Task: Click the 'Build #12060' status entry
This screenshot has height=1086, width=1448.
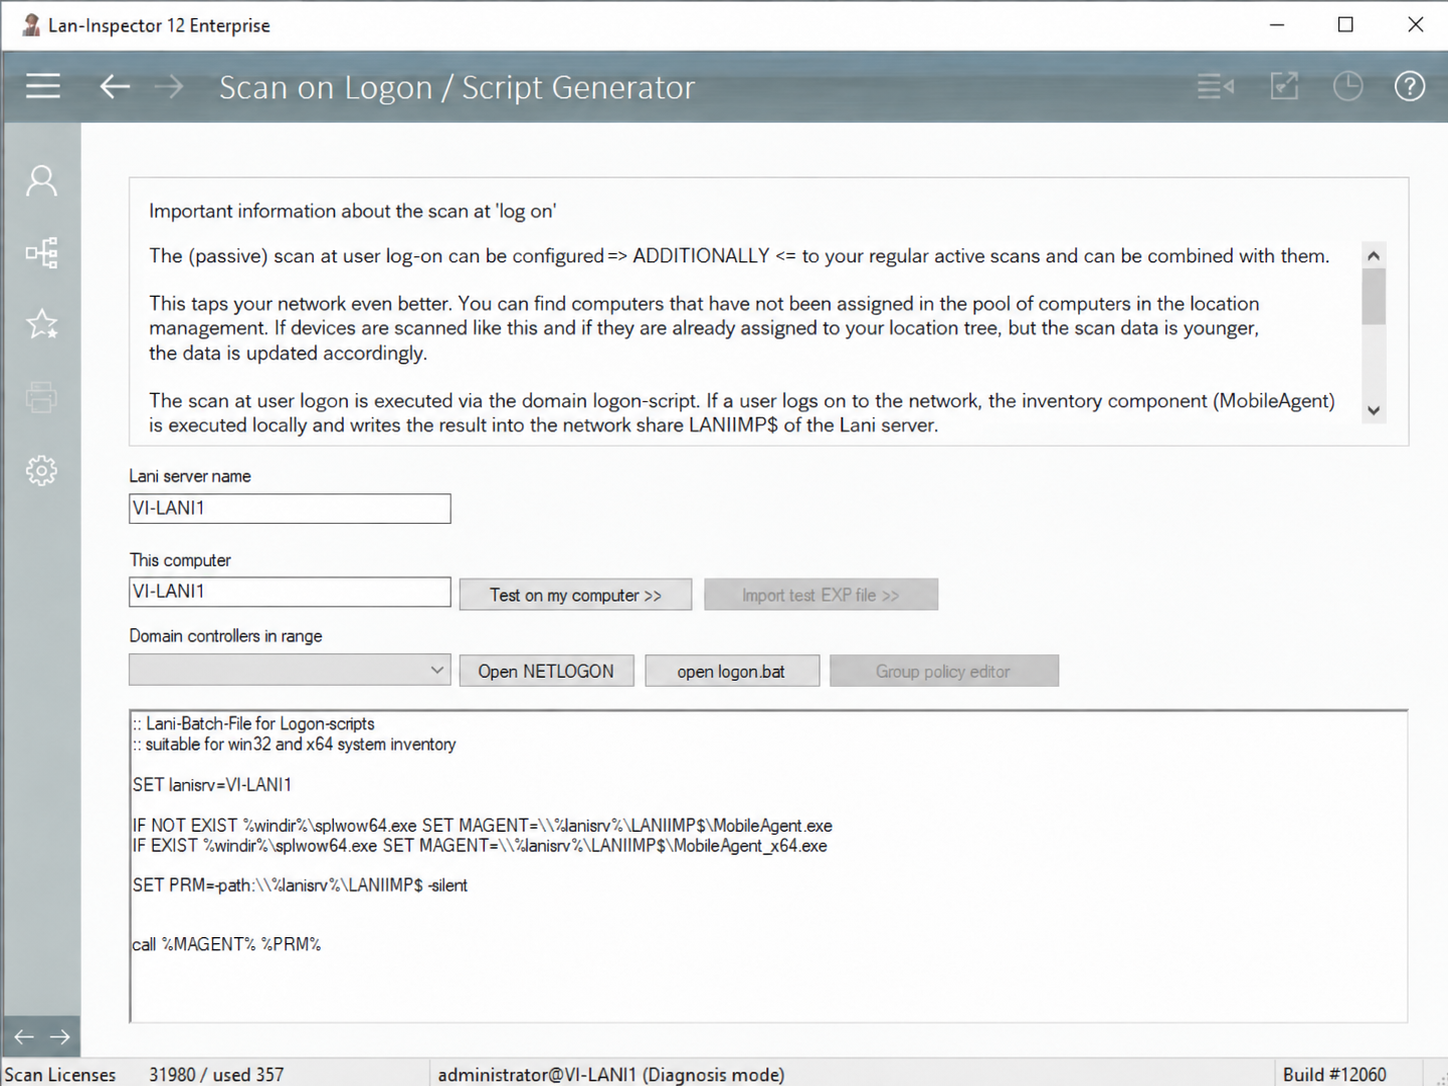Action: point(1334,1074)
